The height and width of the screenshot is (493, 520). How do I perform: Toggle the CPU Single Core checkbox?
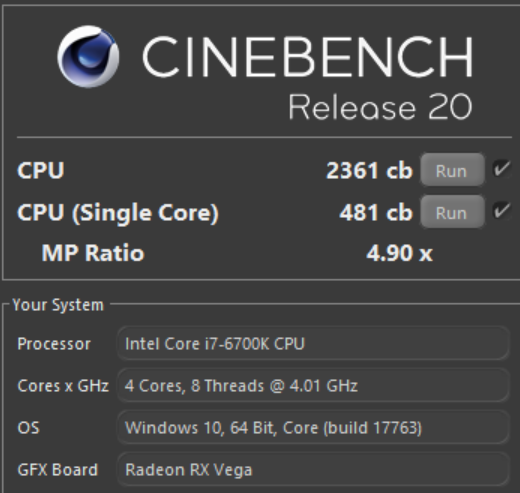click(502, 211)
